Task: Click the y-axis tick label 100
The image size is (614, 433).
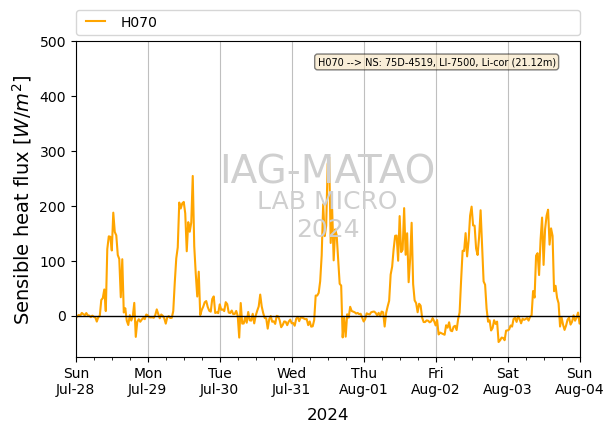Action: tap(52, 262)
